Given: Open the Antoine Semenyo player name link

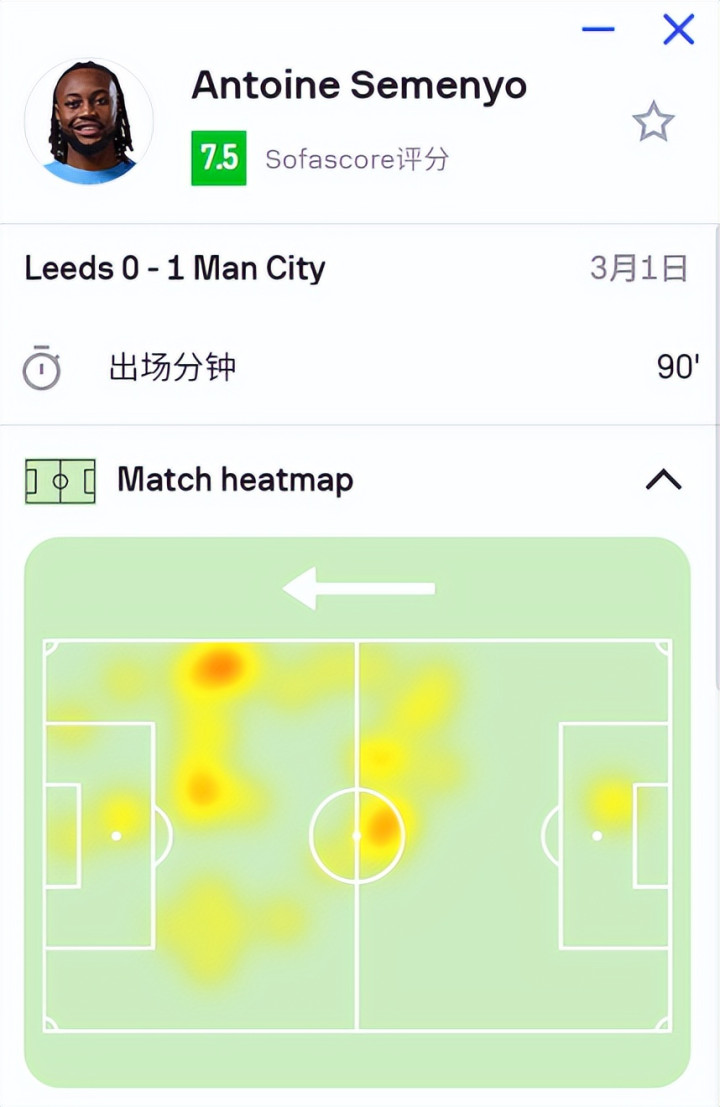Looking at the screenshot, I should (x=359, y=86).
